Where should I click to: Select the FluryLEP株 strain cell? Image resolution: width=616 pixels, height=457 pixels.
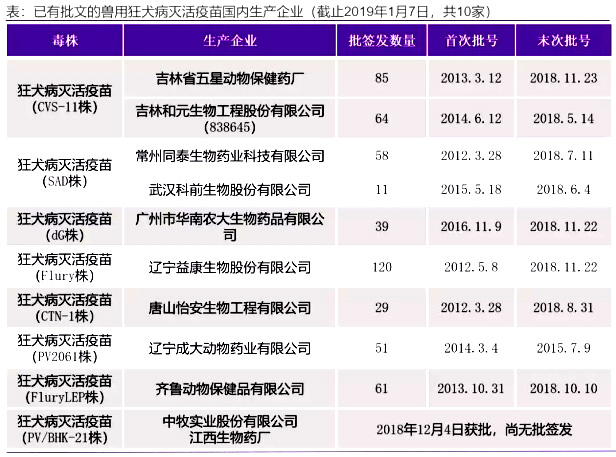(x=65, y=389)
